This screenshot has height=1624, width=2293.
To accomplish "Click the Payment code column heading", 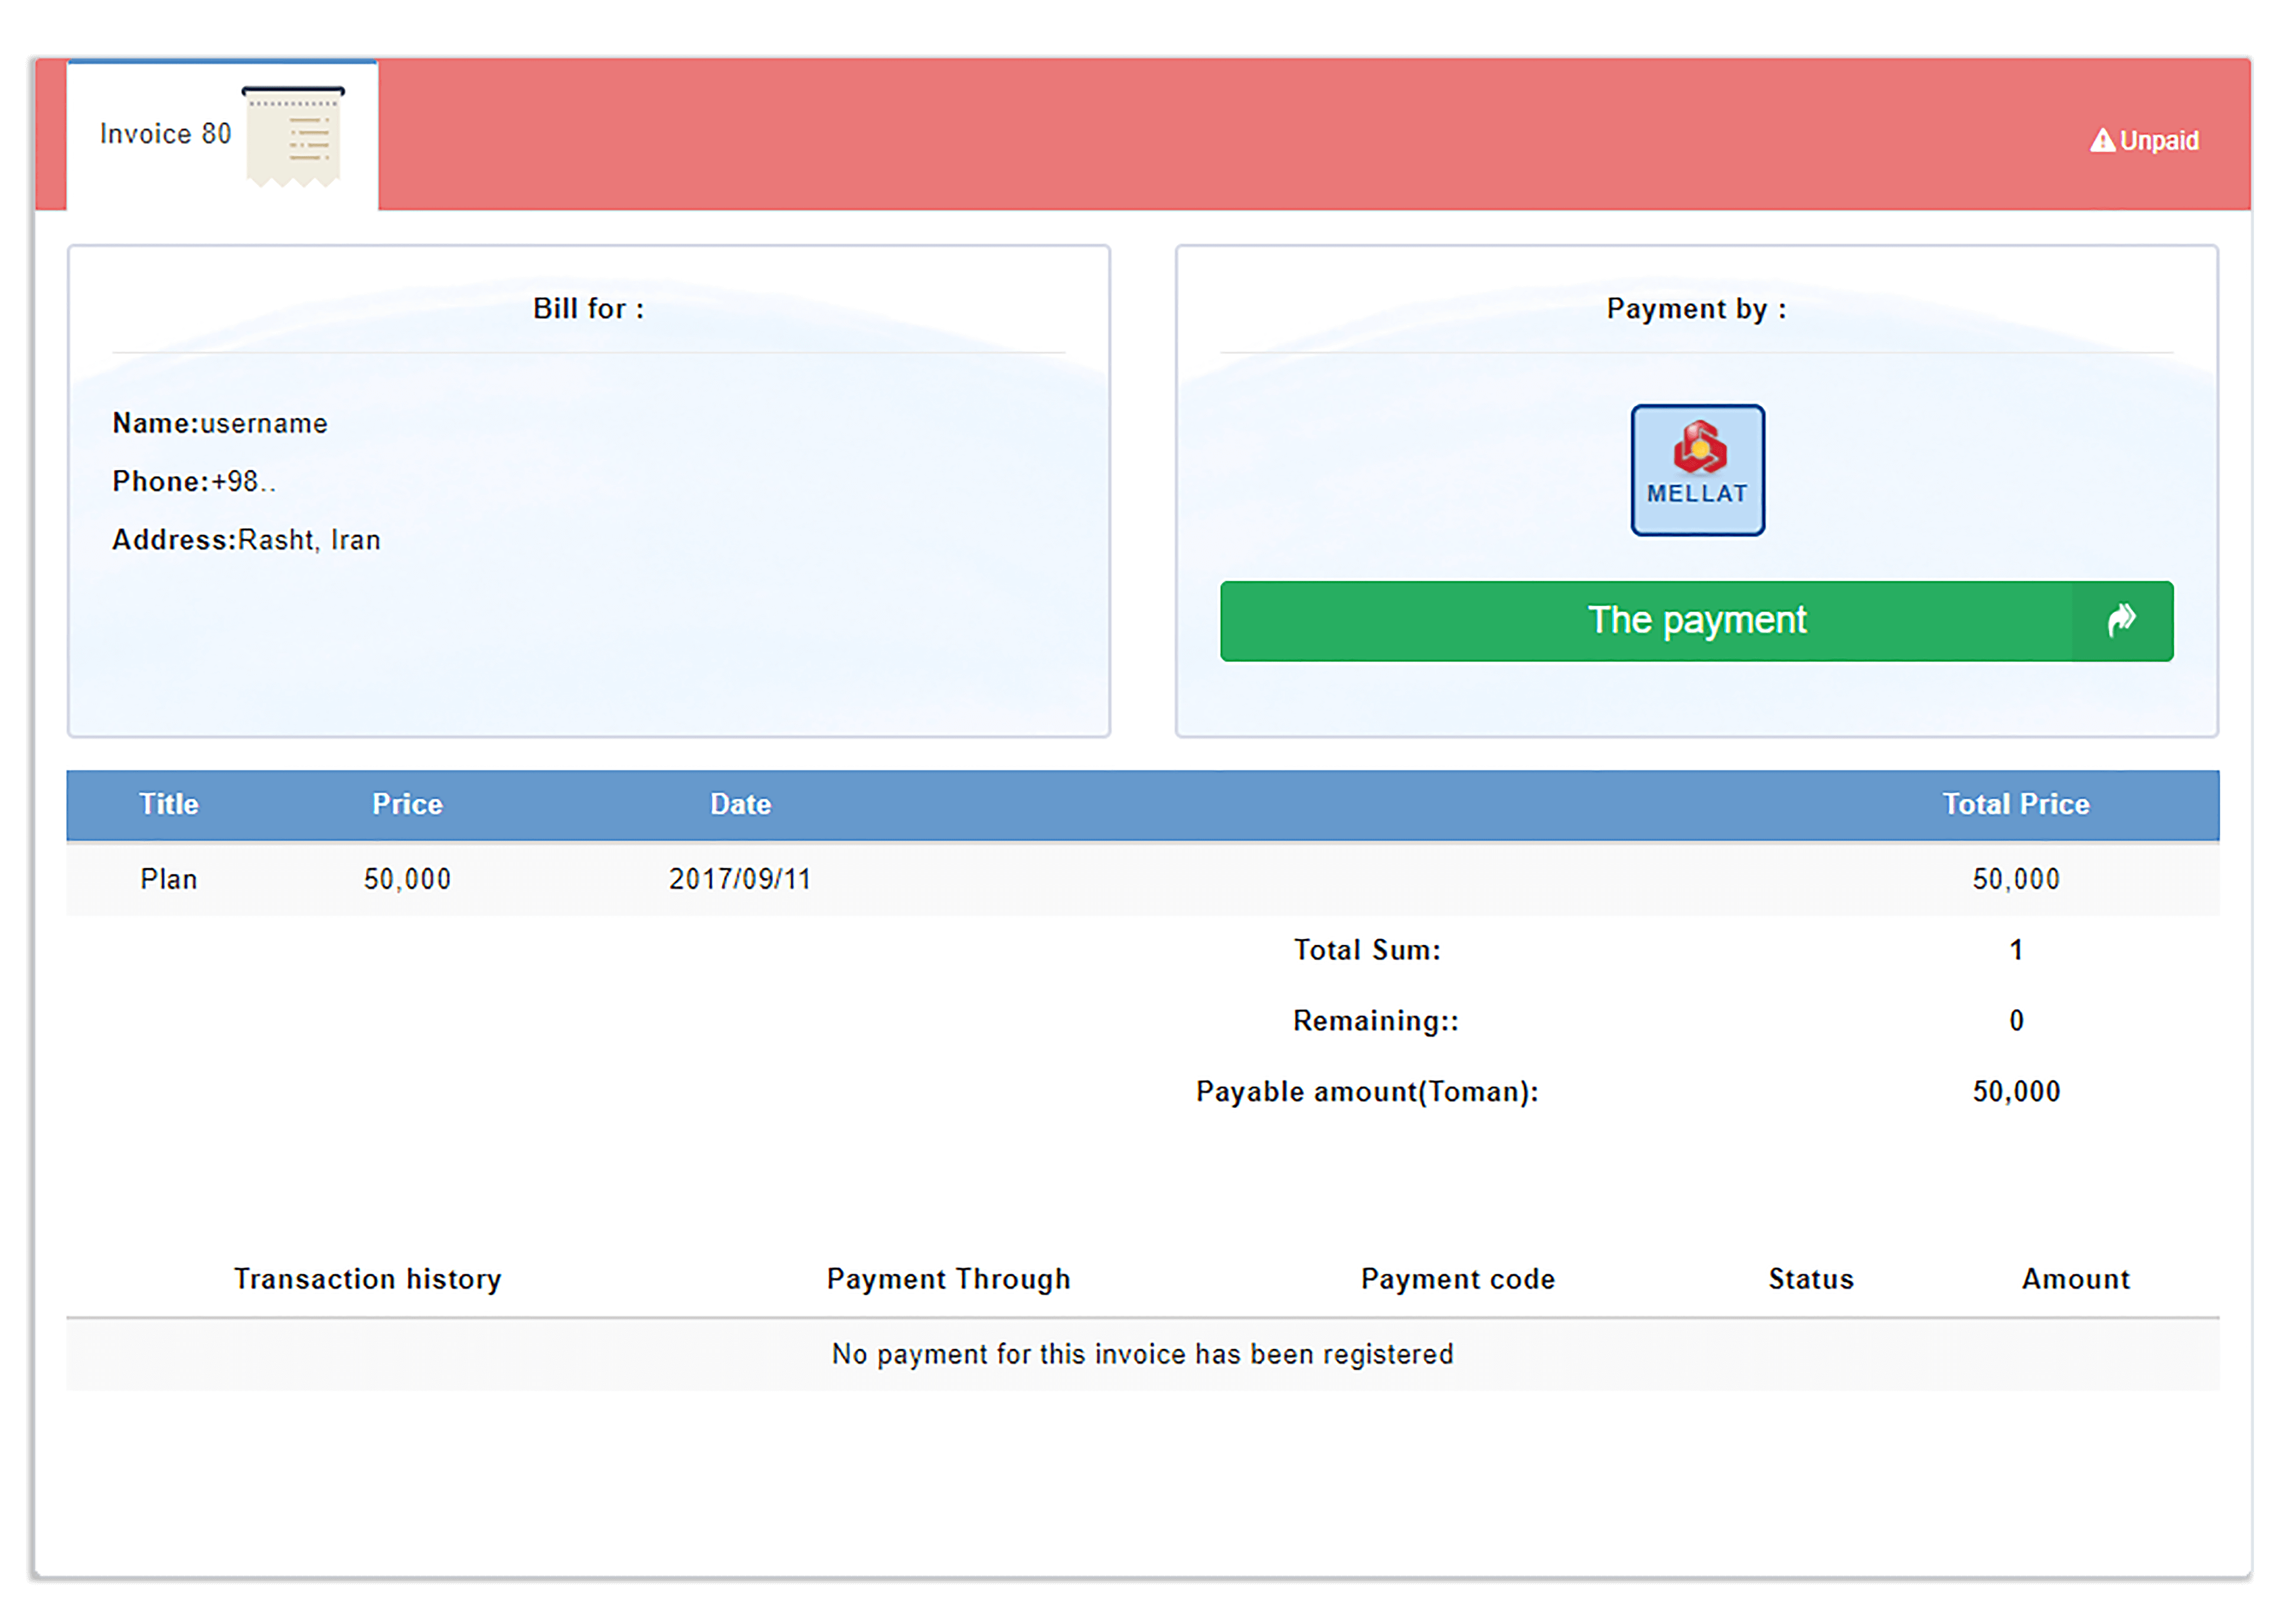I will 1457,1279.
